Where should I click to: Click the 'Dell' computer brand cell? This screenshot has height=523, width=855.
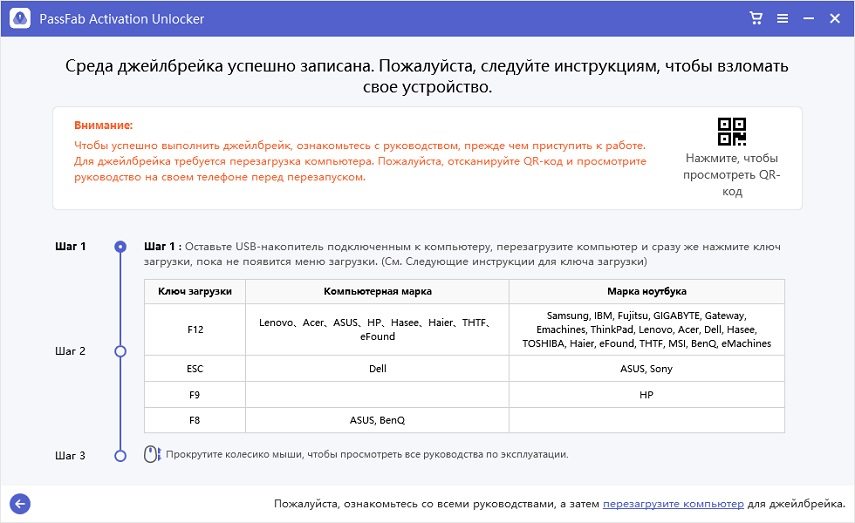(x=377, y=369)
